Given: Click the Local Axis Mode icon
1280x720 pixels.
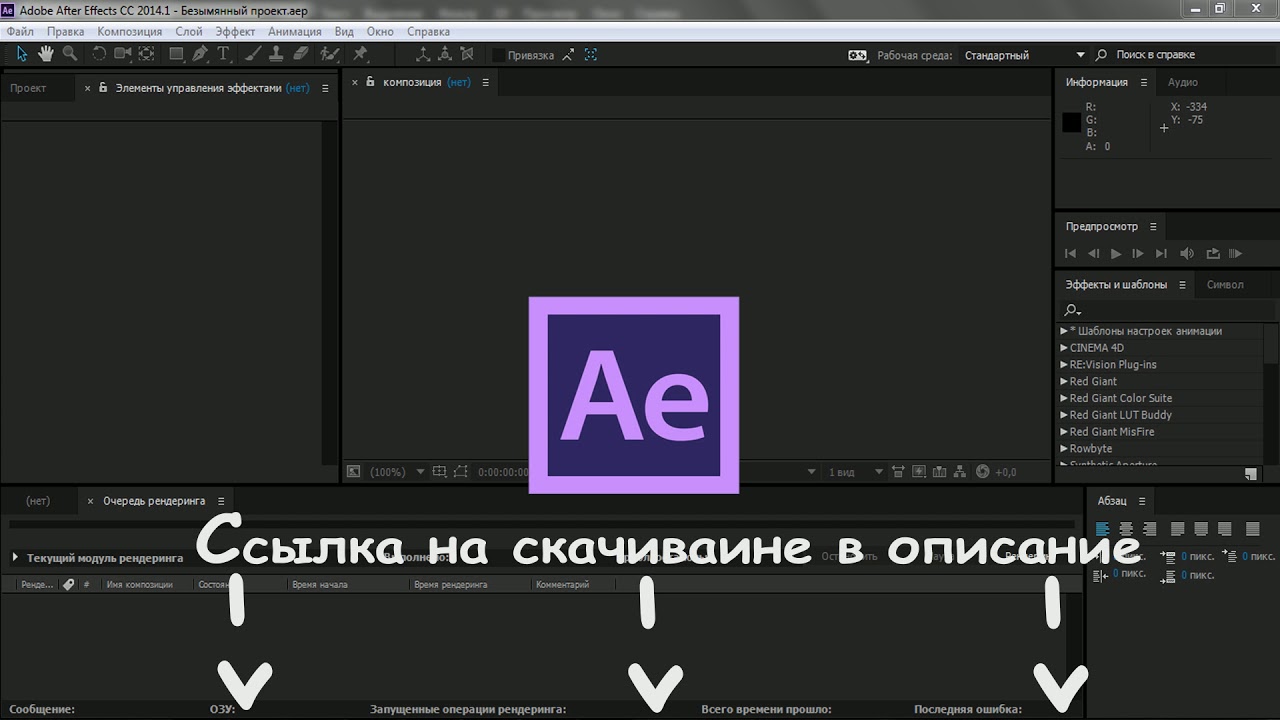Looking at the screenshot, I should tap(422, 55).
